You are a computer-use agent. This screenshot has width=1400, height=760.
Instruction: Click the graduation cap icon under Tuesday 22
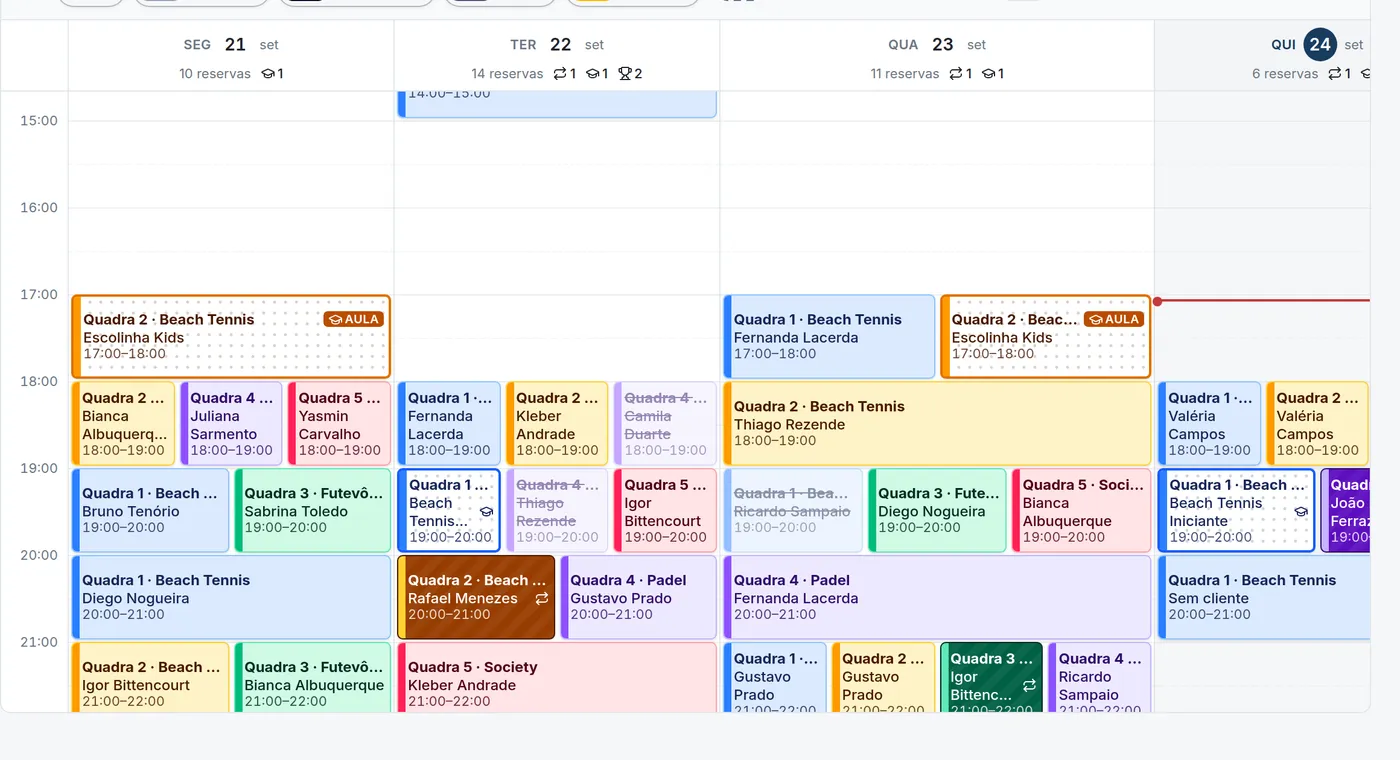point(592,73)
